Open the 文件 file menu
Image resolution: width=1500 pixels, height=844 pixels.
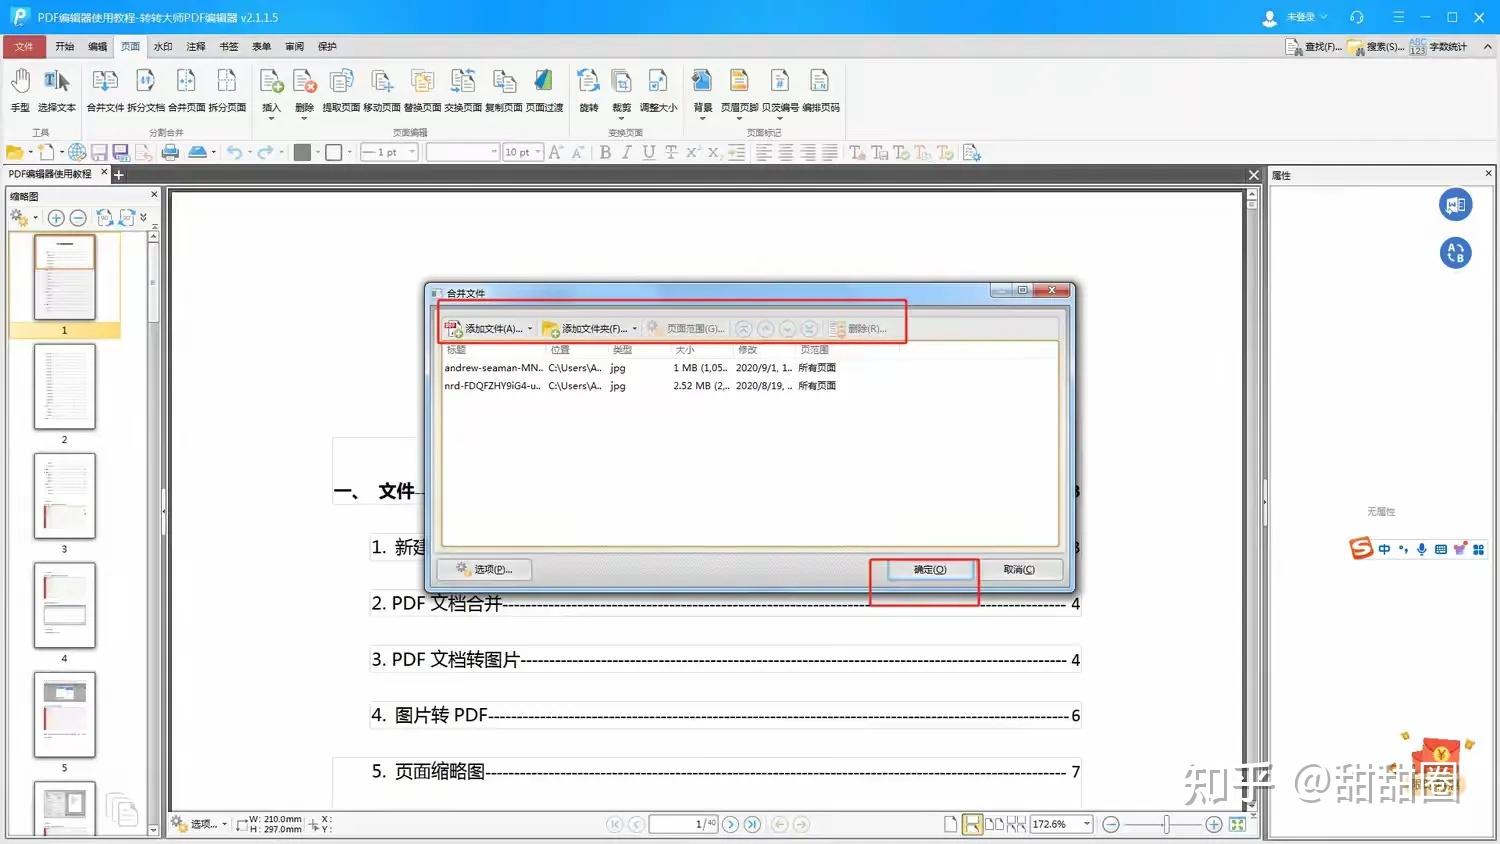(x=24, y=46)
